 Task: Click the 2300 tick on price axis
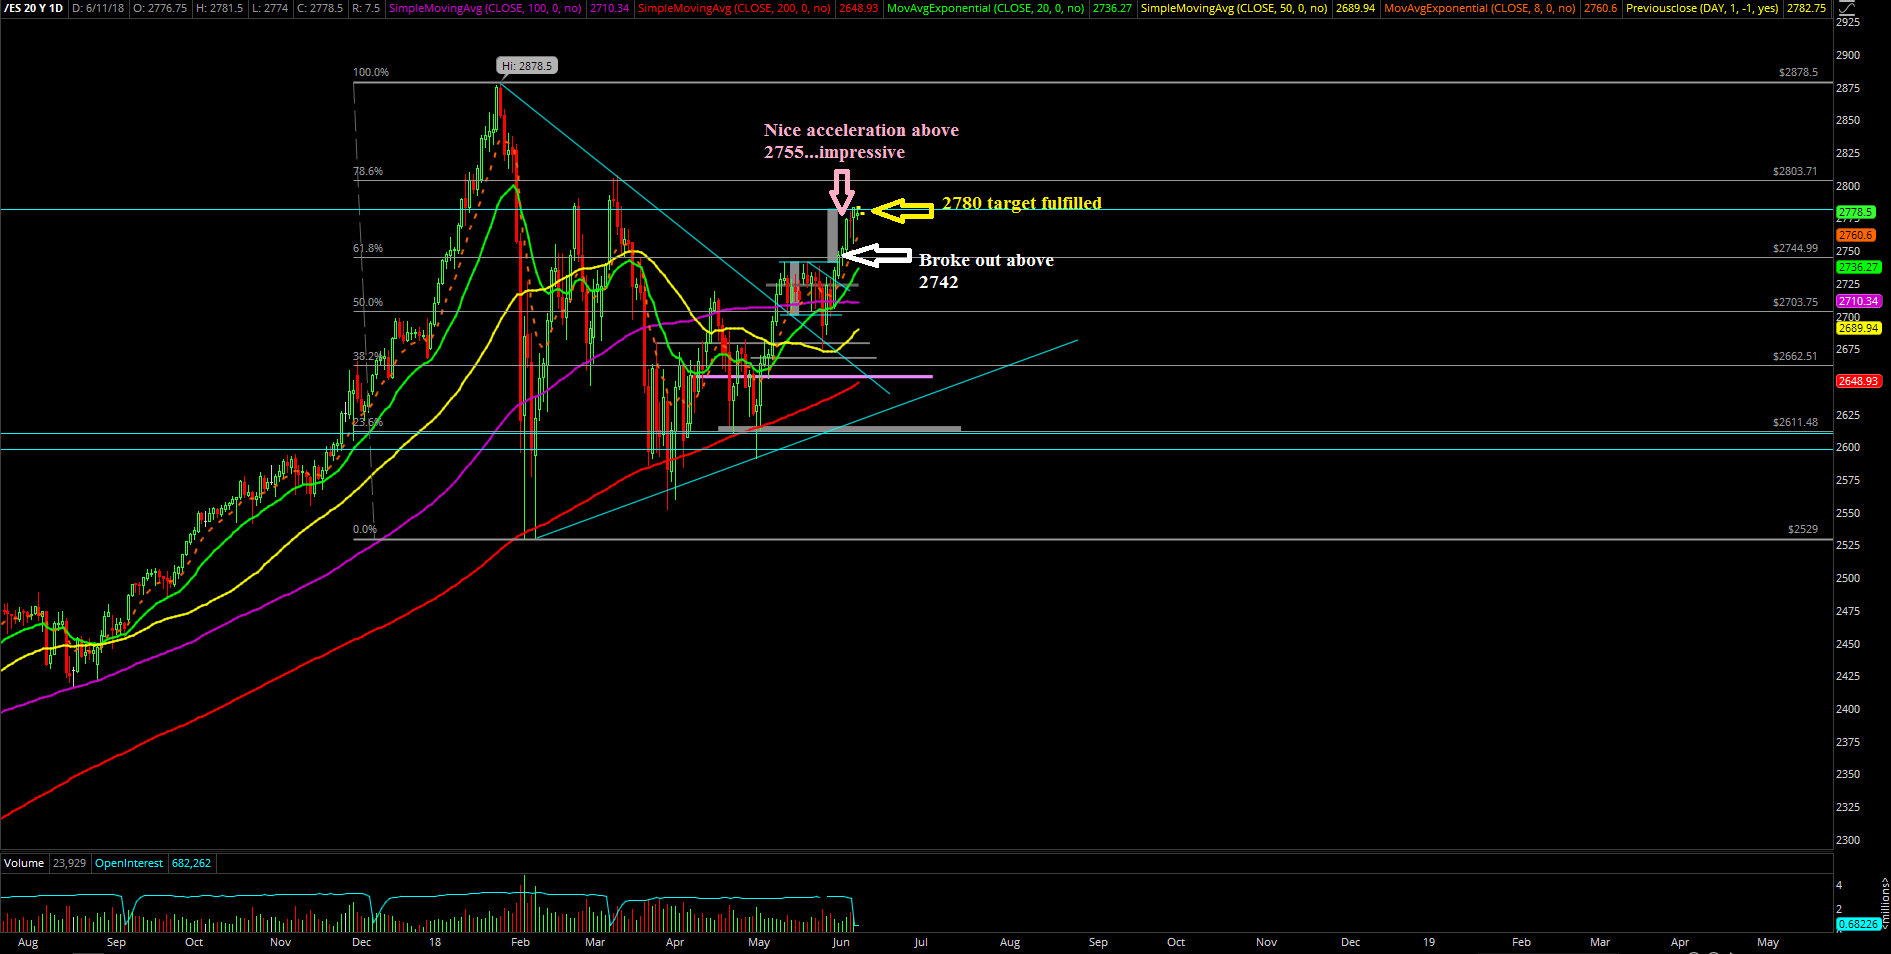[1848, 840]
